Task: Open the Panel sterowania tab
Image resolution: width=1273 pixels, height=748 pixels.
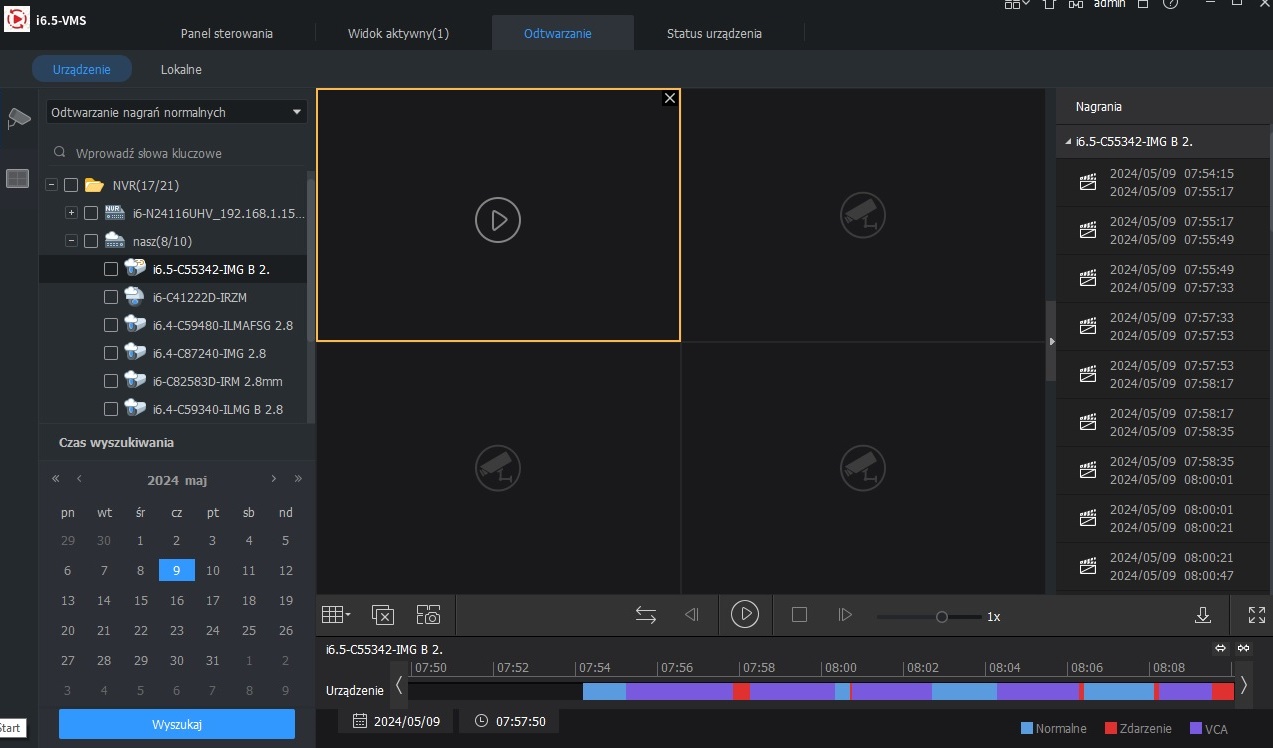Action: (227, 33)
